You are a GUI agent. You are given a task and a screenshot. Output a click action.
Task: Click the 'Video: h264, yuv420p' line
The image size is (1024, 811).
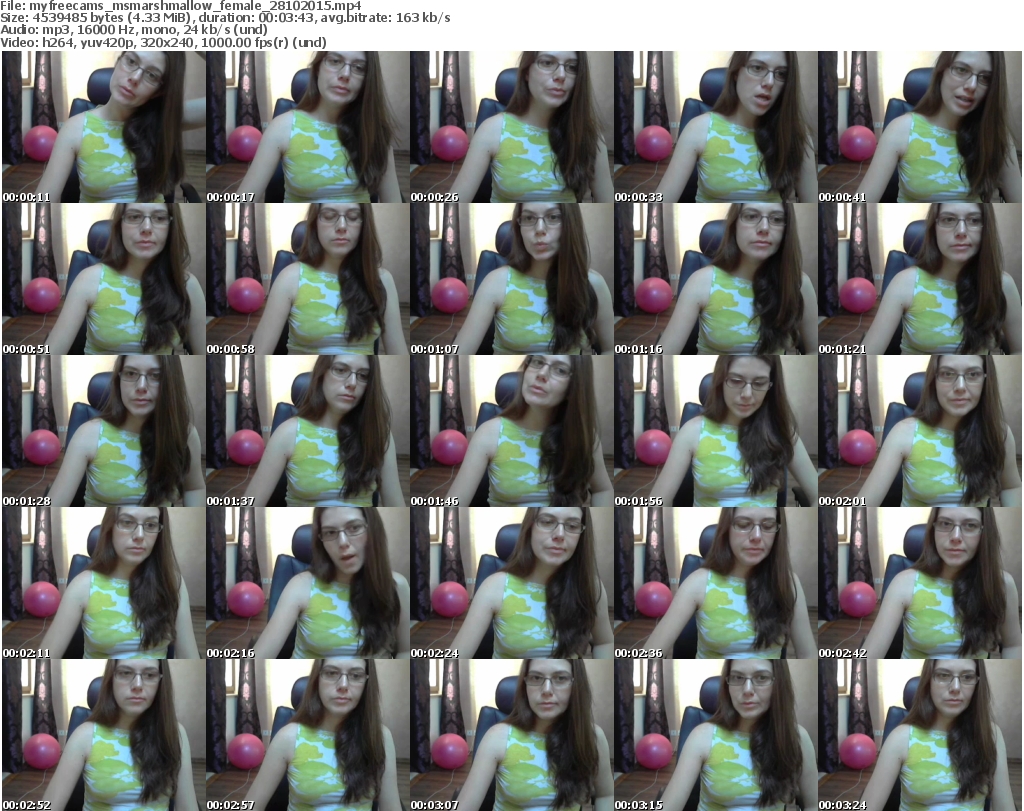(163, 42)
